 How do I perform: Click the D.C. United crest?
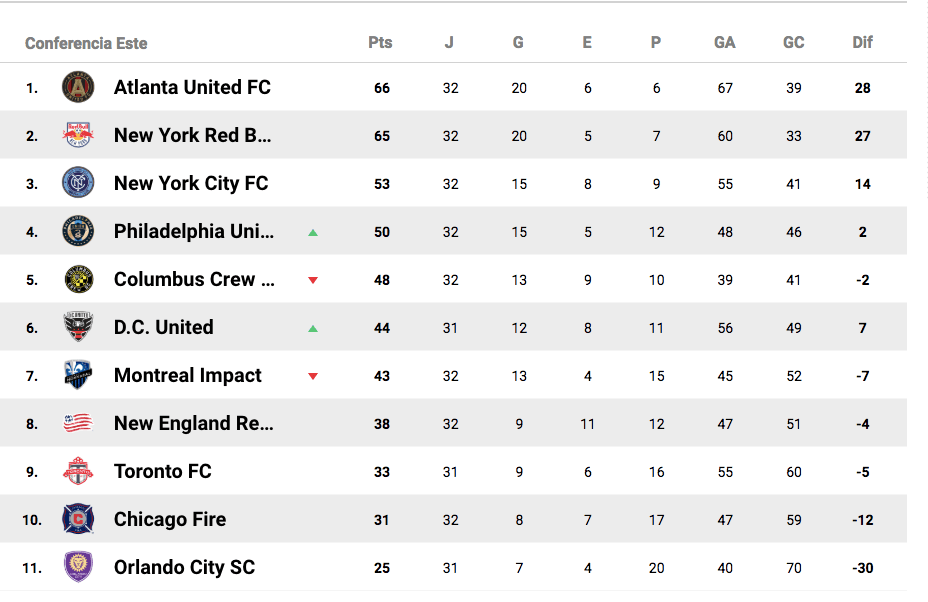[77, 327]
